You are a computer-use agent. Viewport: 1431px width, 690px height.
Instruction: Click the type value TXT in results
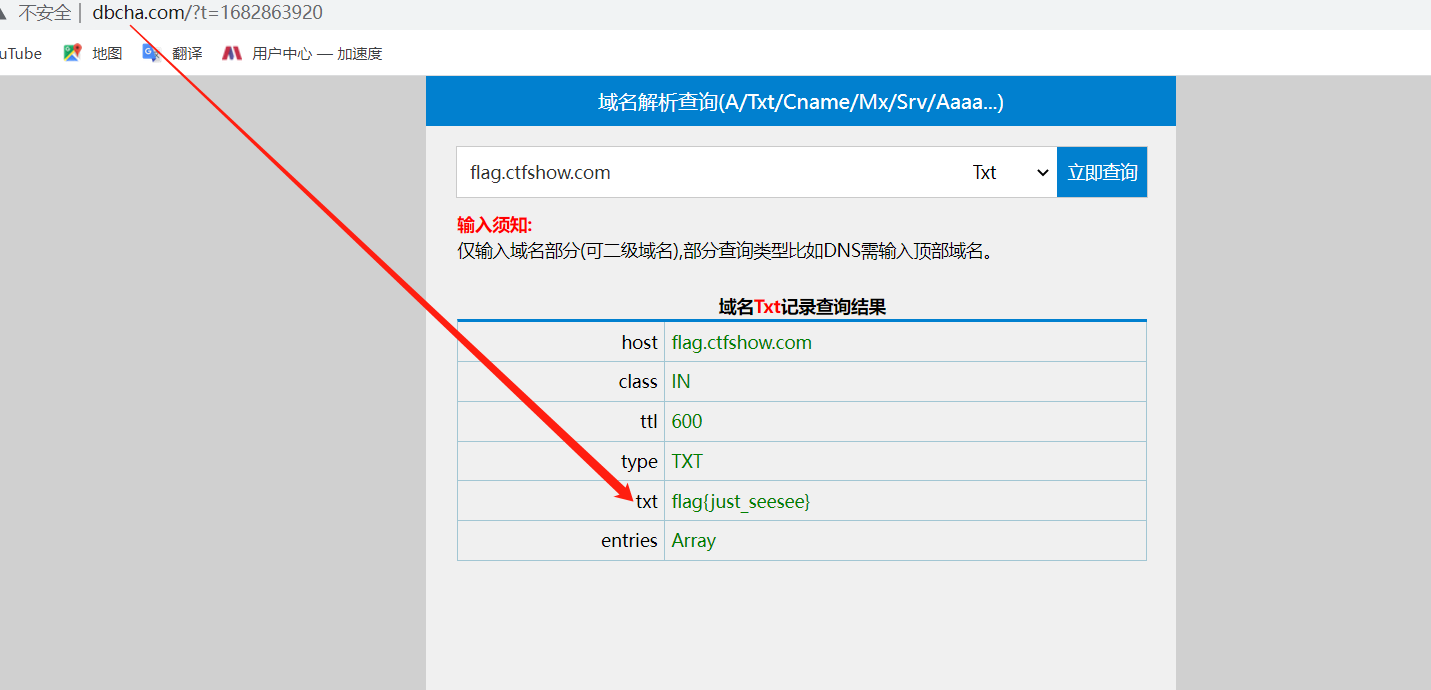[x=687, y=461]
